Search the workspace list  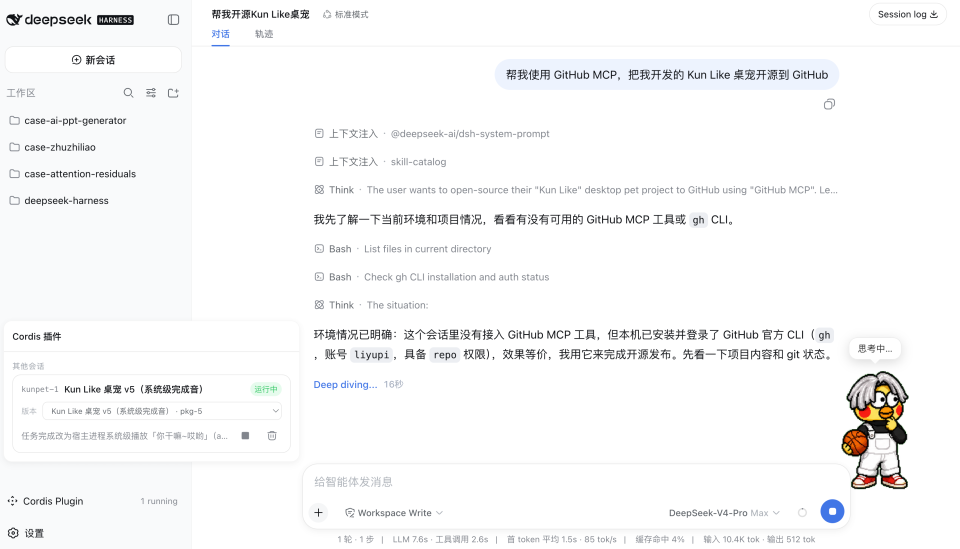click(x=128, y=93)
